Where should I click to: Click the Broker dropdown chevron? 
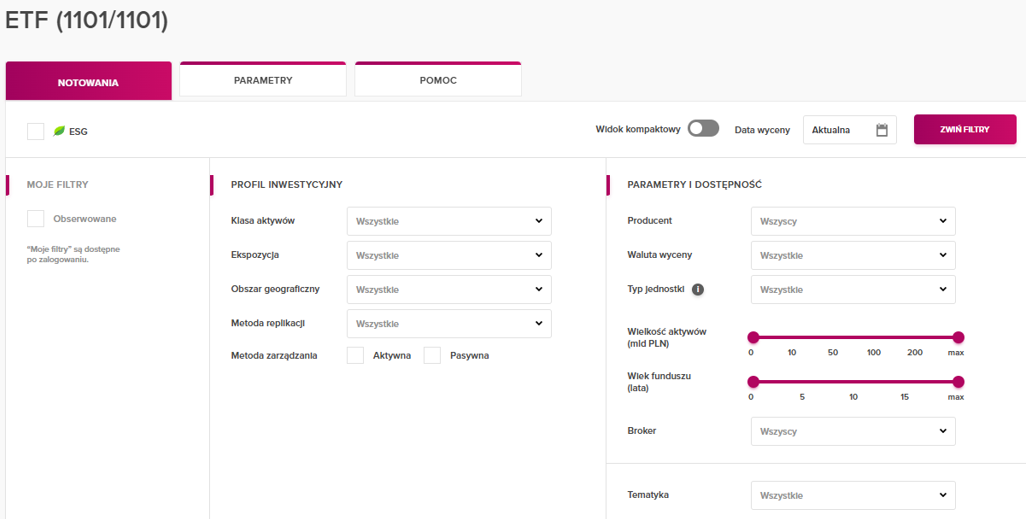pyautogui.click(x=943, y=431)
